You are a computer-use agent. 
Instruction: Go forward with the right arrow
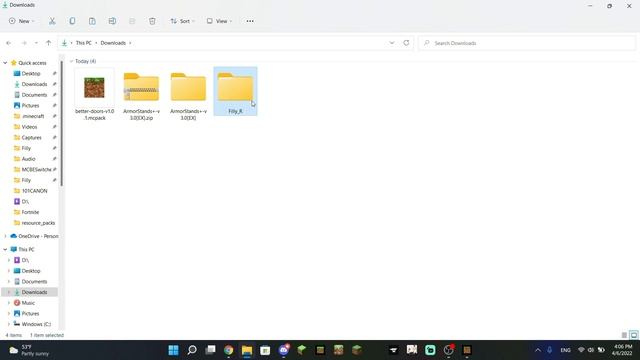pyautogui.click(x=24, y=43)
